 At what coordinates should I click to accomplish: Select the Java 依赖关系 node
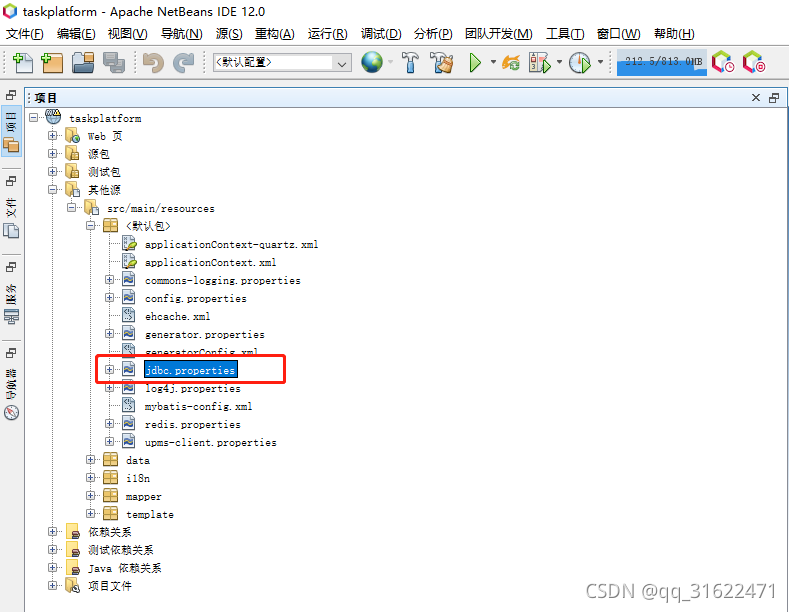pyautogui.click(x=125, y=568)
